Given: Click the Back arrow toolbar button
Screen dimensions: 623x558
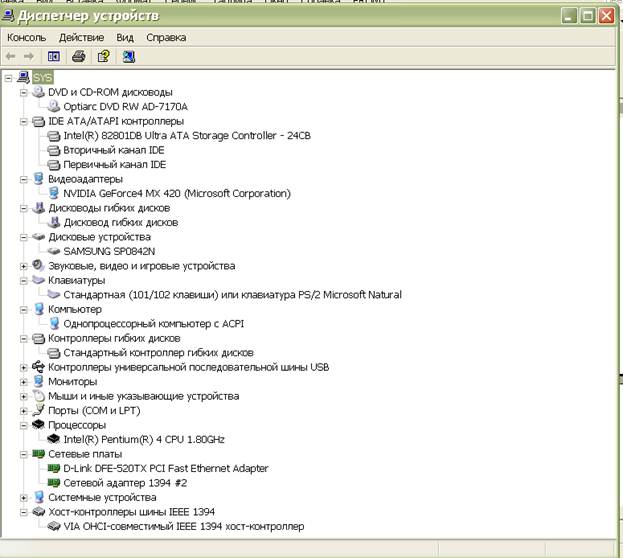Looking at the screenshot, I should click(x=11, y=56).
